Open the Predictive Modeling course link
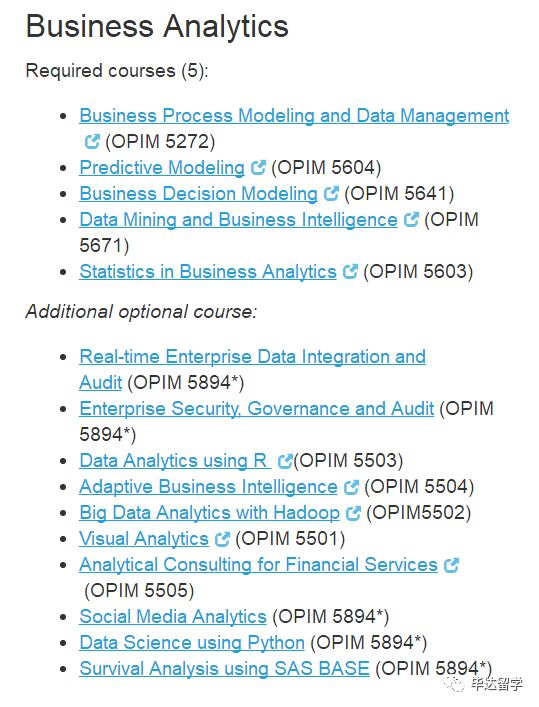Screen dimensions: 539x707 tap(162, 168)
